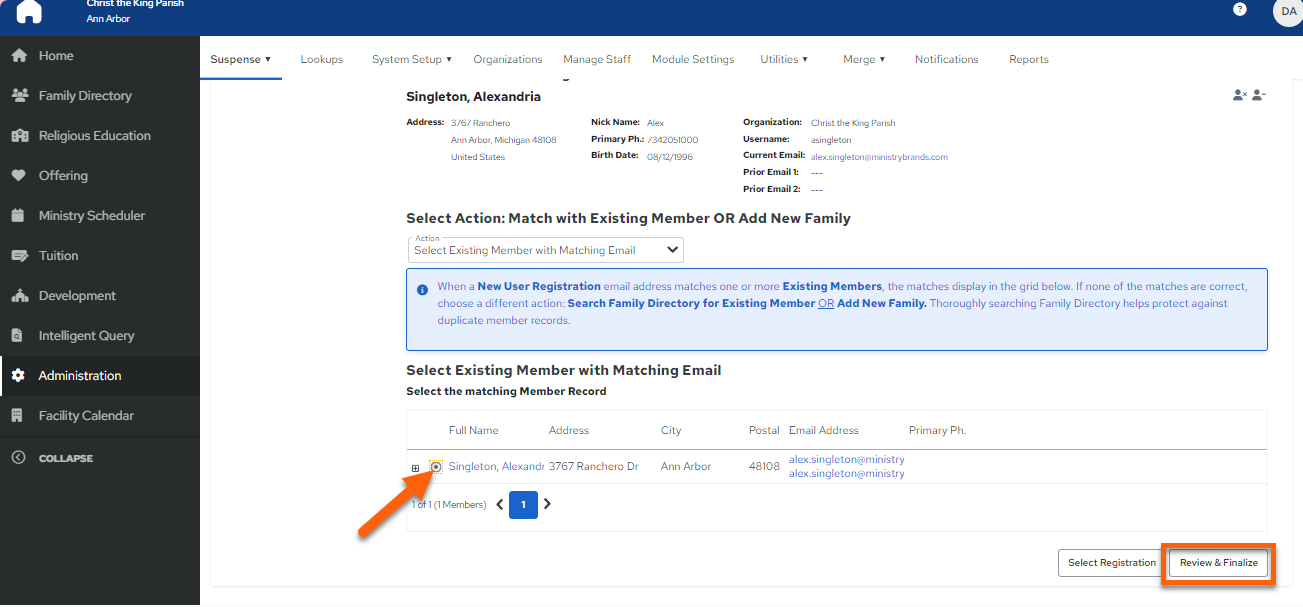Click the info icon in blue notice
The image size is (1303, 607).
[x=422, y=289]
